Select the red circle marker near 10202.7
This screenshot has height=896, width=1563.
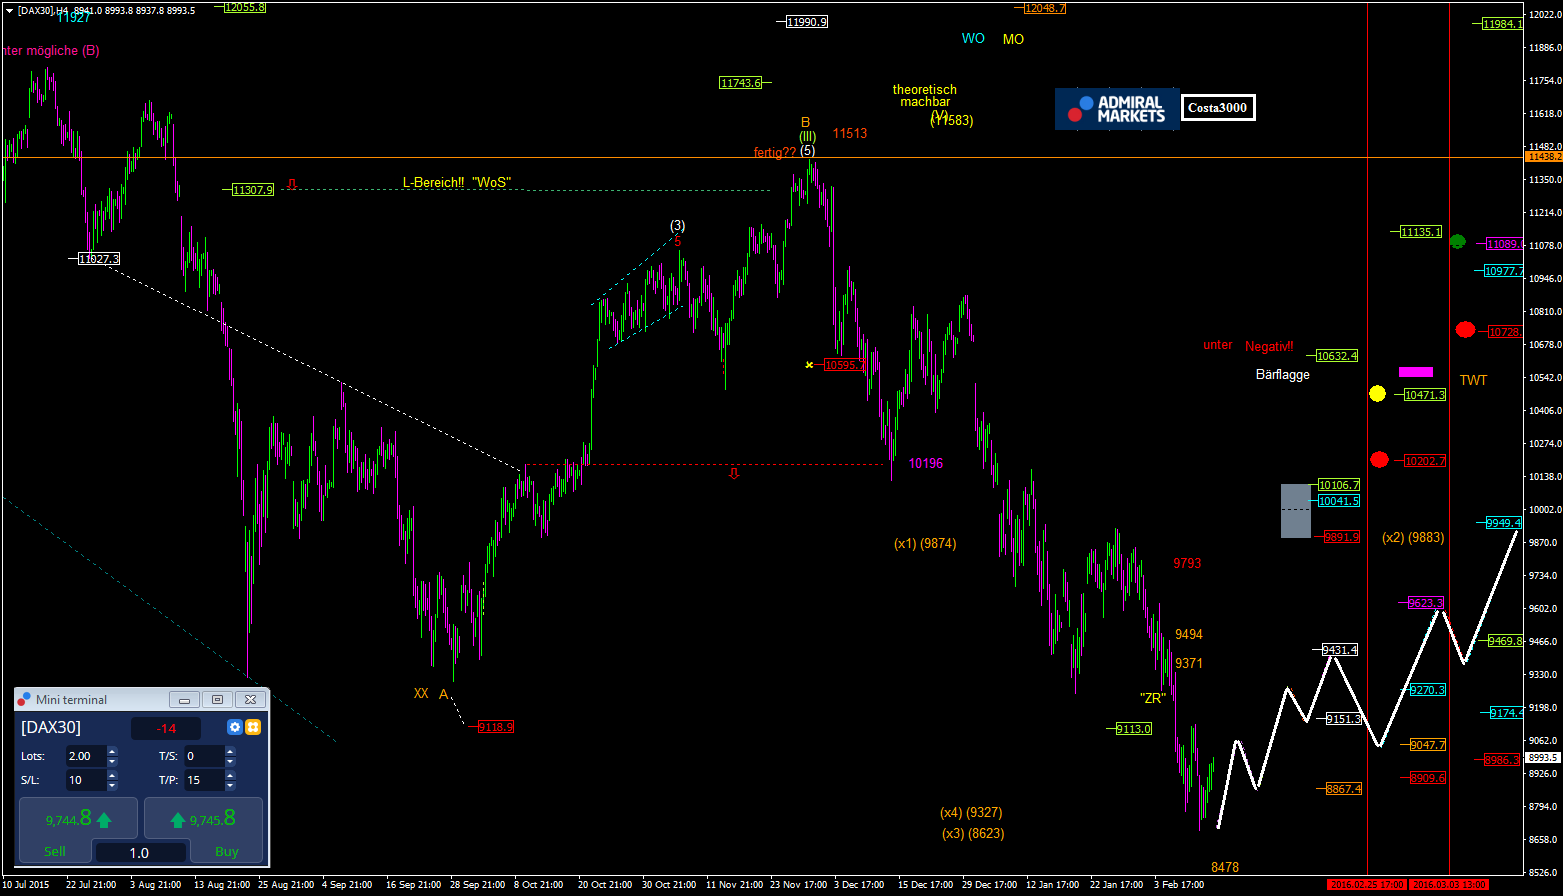pos(1380,460)
